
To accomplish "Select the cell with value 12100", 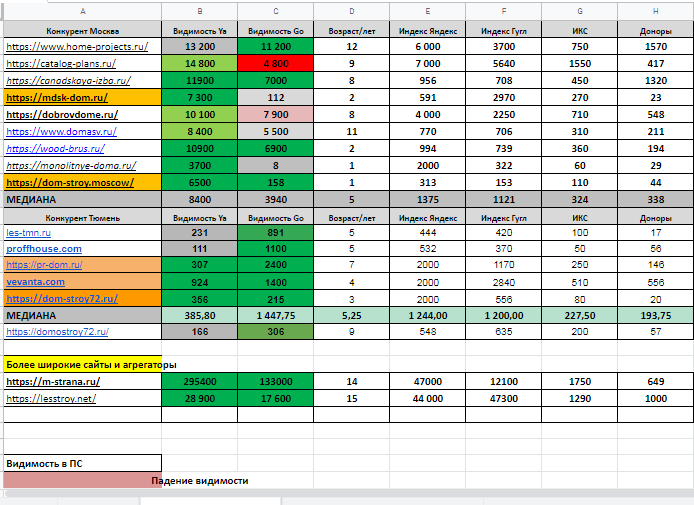I will (504, 382).
